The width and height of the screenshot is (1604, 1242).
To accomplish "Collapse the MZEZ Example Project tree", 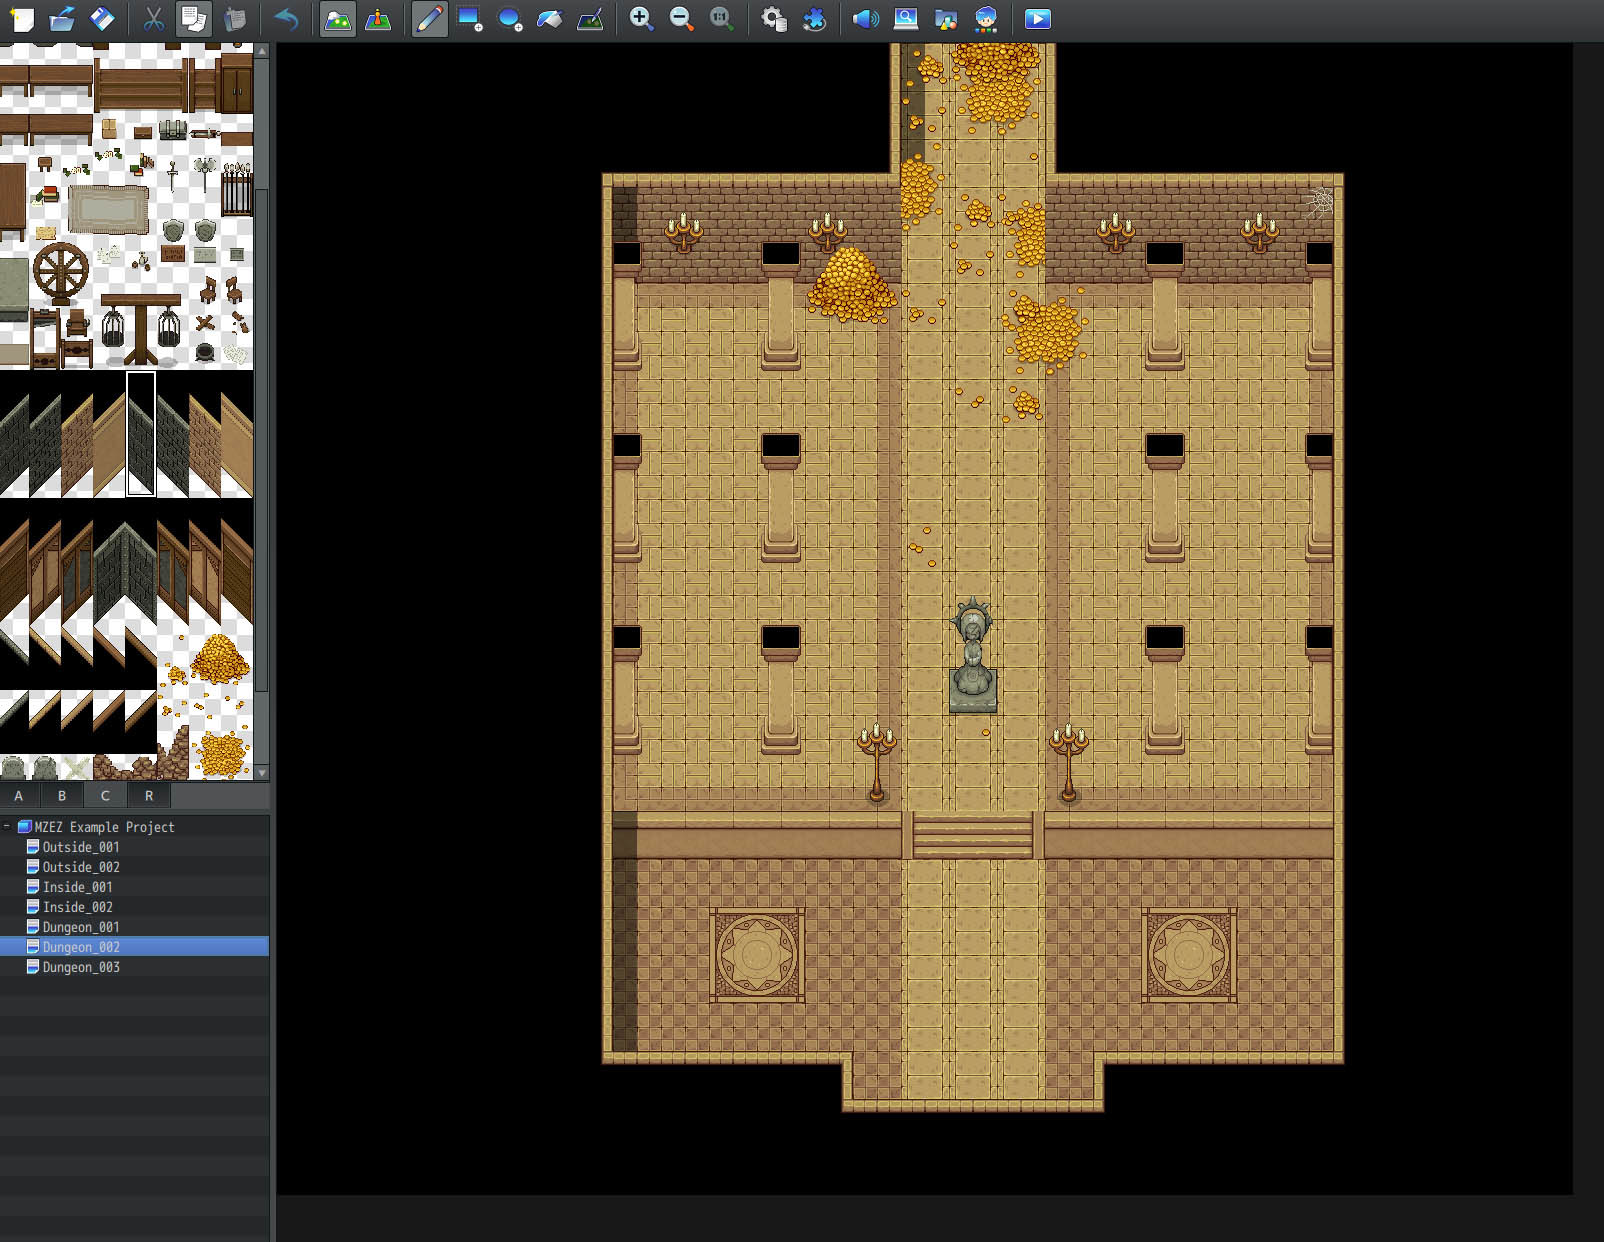I will click(x=8, y=827).
